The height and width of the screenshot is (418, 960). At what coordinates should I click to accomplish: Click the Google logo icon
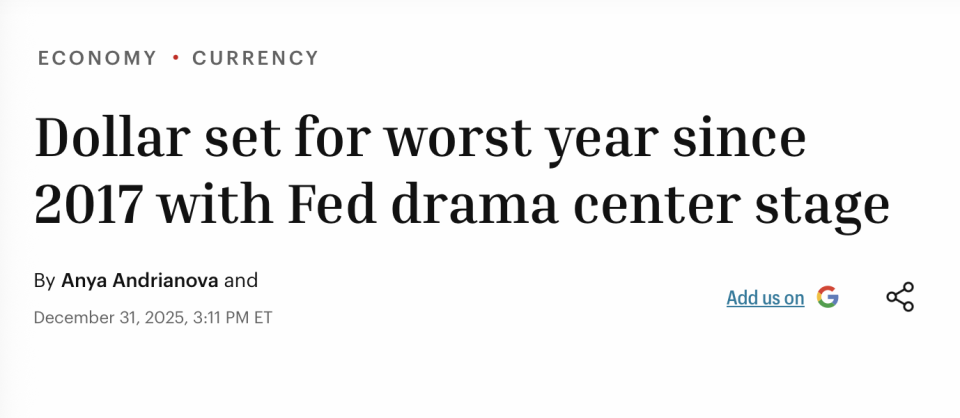pyautogui.click(x=827, y=297)
